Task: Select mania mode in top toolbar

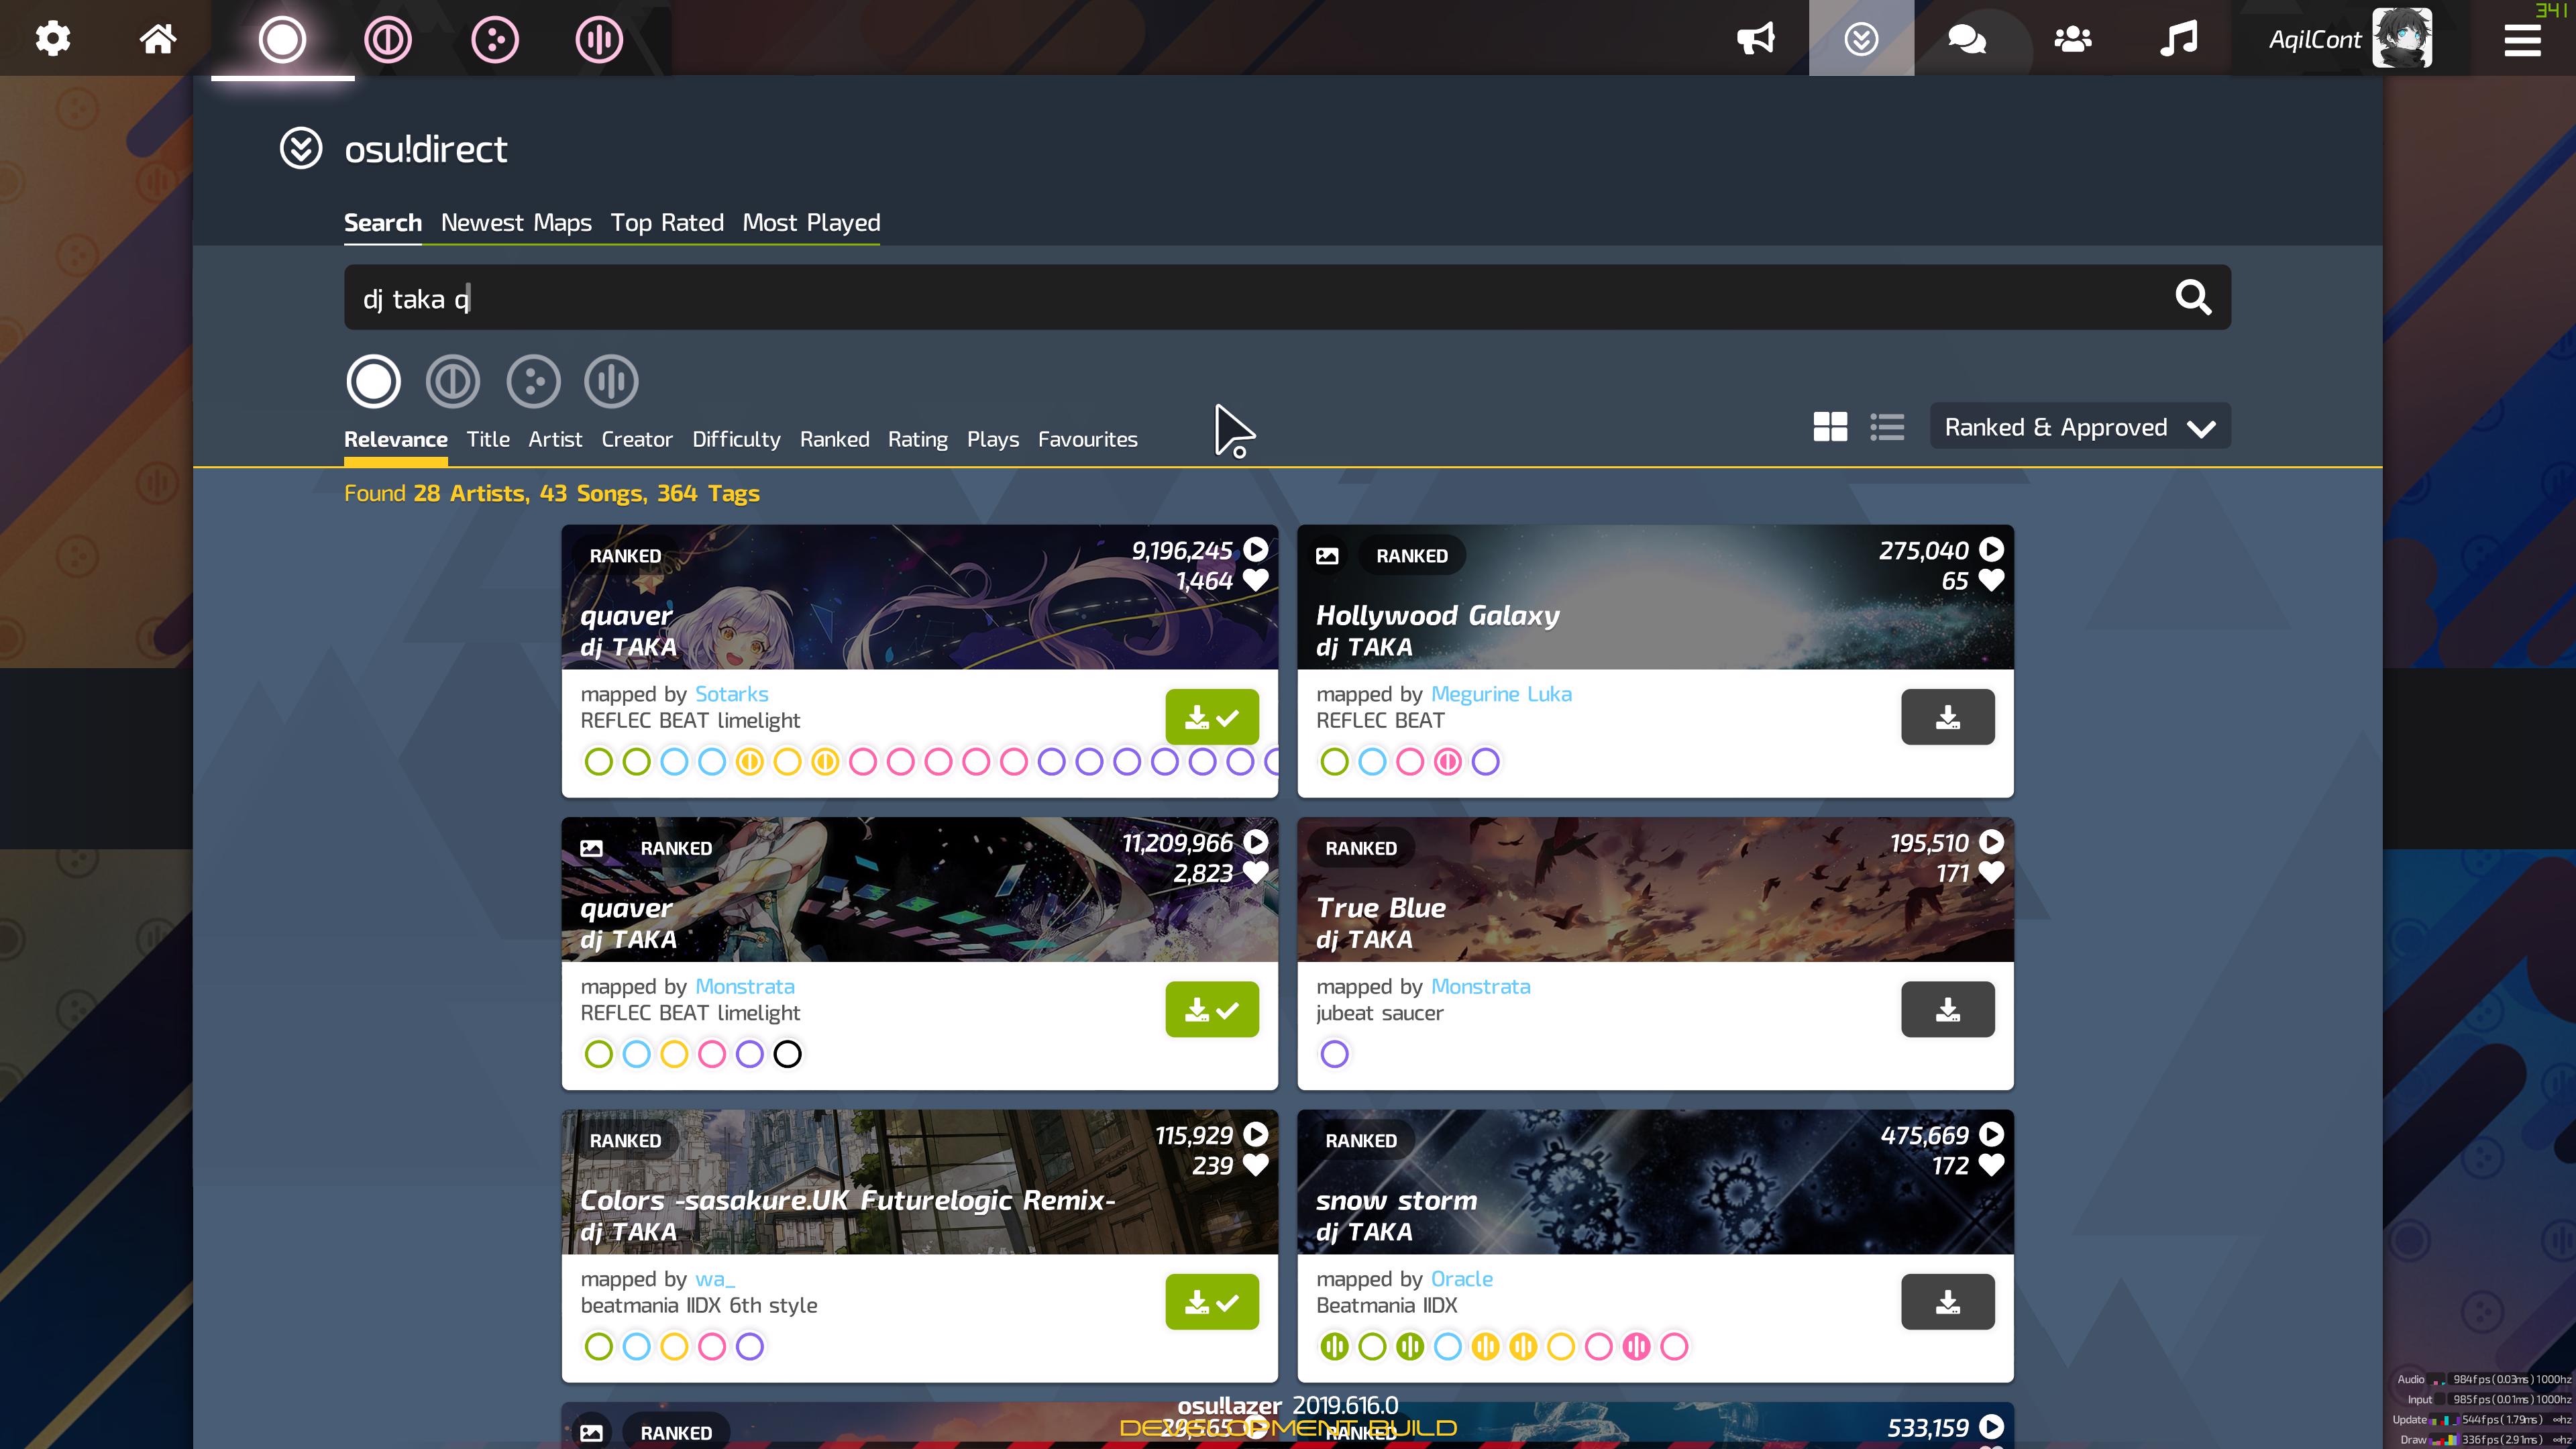Action: pos(600,40)
